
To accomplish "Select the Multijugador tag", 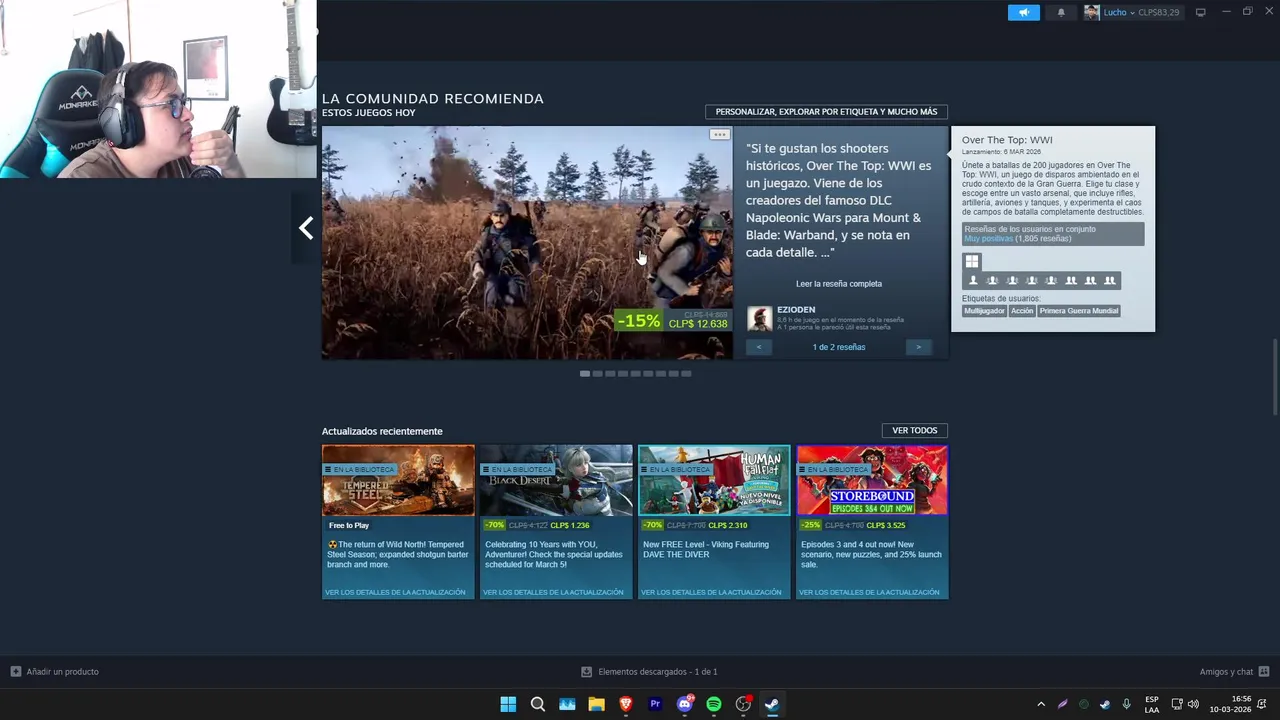I will pos(984,311).
